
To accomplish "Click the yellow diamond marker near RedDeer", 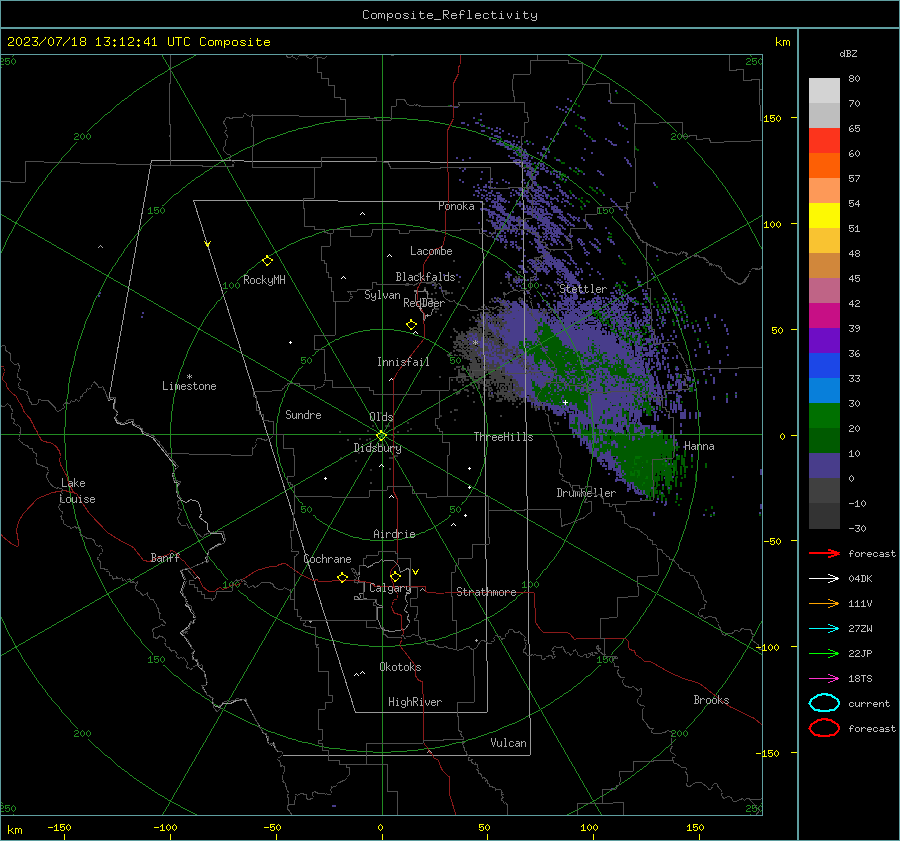I will (411, 325).
